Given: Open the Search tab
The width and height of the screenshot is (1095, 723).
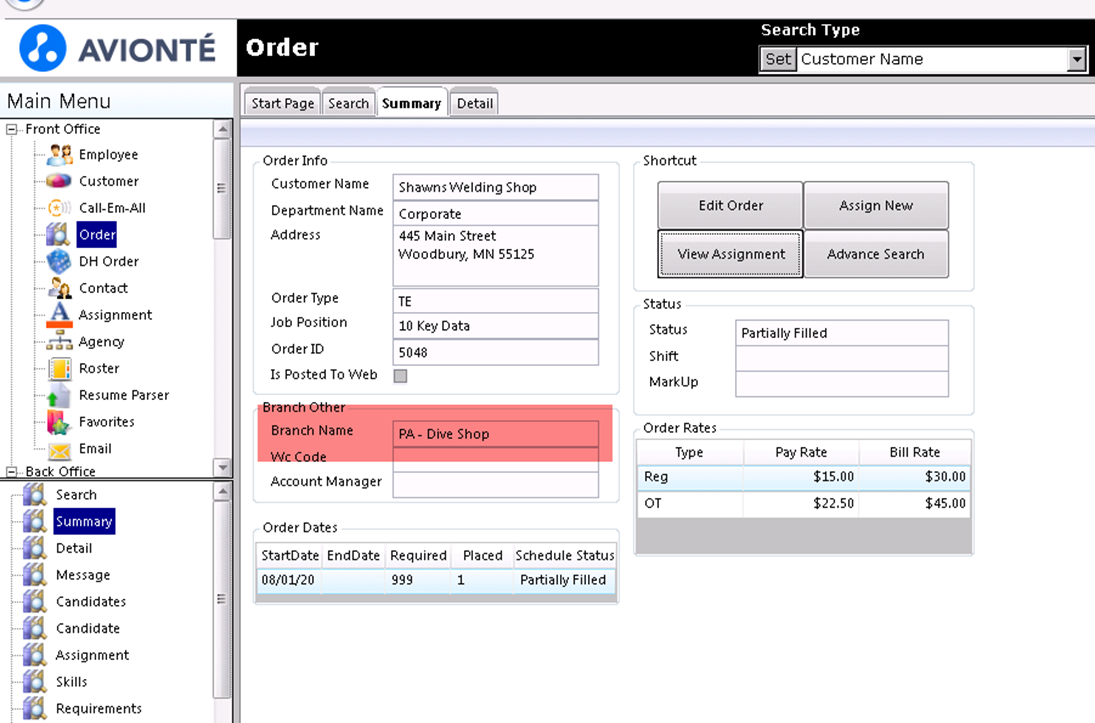Looking at the screenshot, I should [348, 103].
